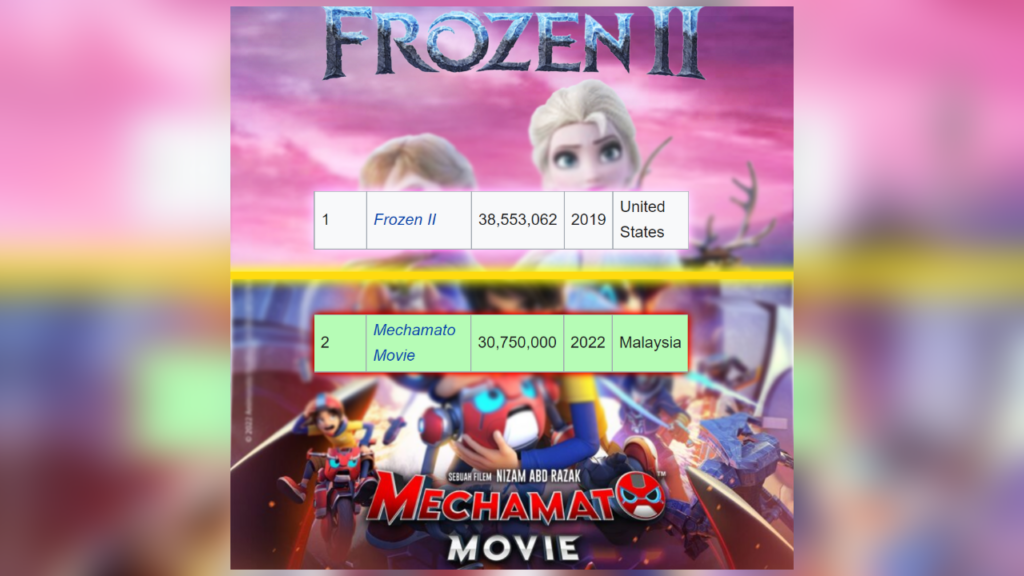This screenshot has height=576, width=1024.
Task: Click the 2019 year cell
Action: [x=588, y=220]
